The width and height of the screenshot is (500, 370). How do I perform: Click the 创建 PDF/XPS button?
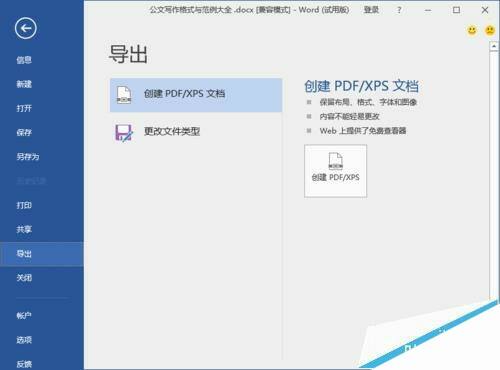(x=335, y=171)
